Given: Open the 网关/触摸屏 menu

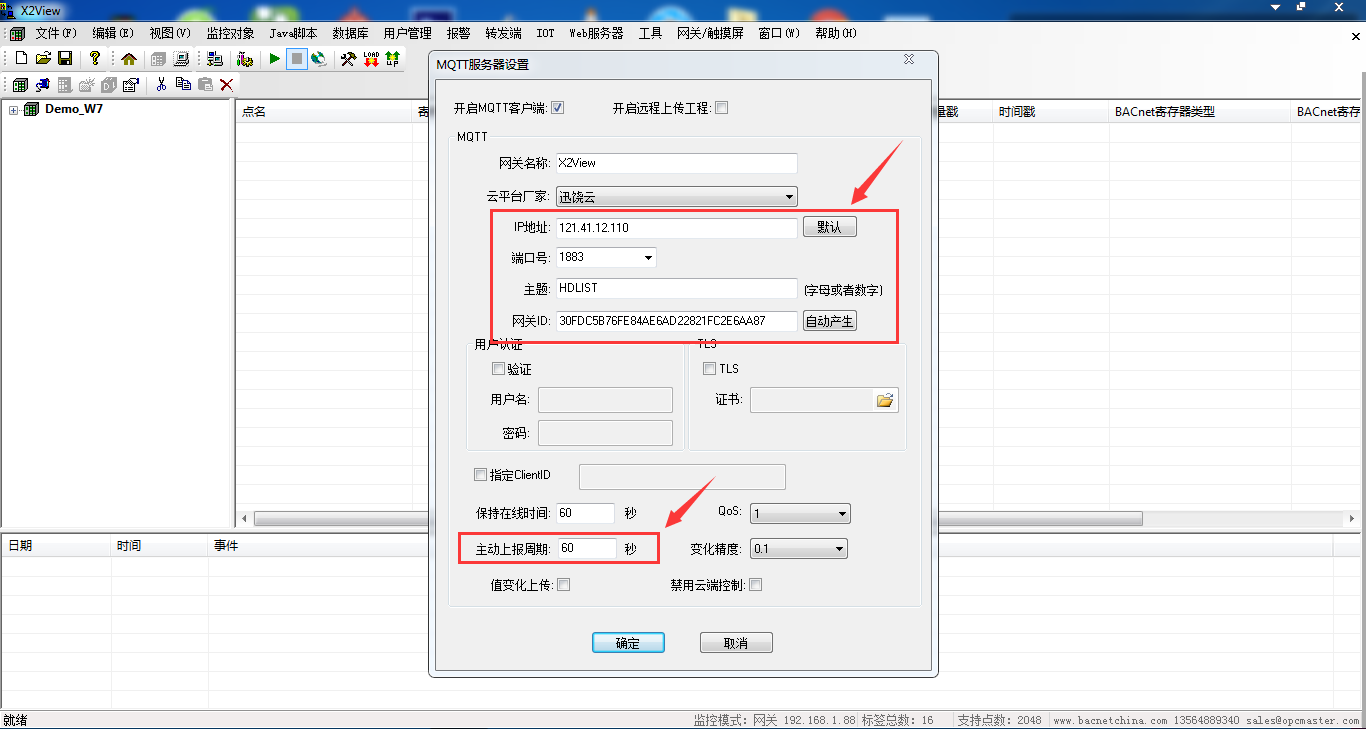Looking at the screenshot, I should click(710, 33).
